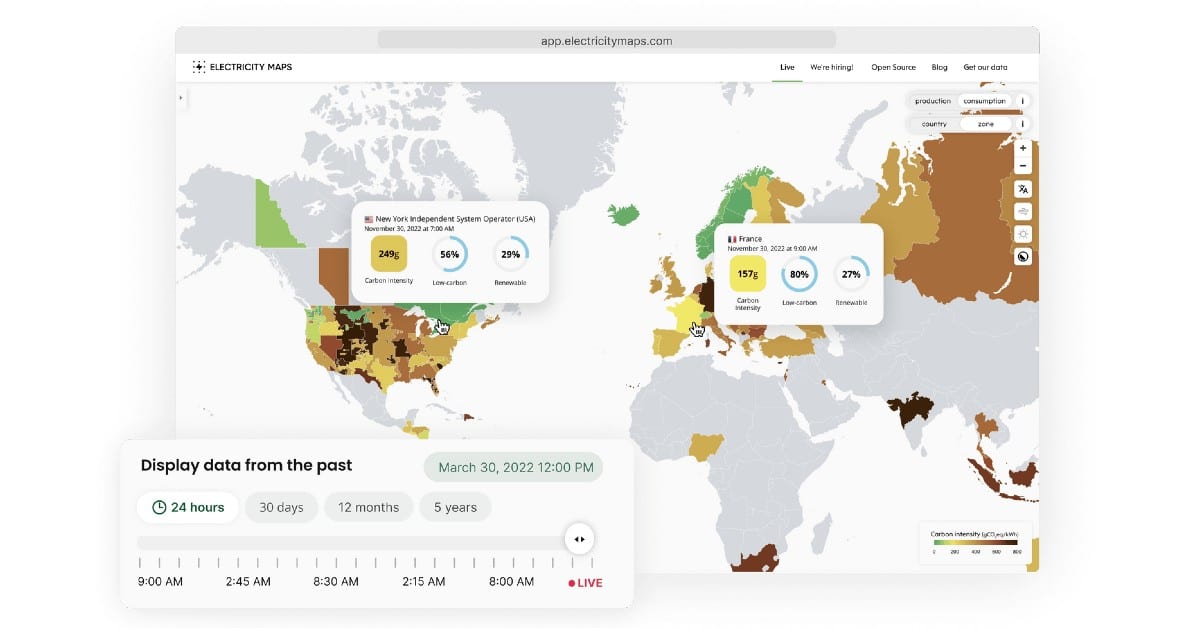The height and width of the screenshot is (628, 1200).
Task: Click the app.electricitymaps.com address bar
Action: pos(606,41)
